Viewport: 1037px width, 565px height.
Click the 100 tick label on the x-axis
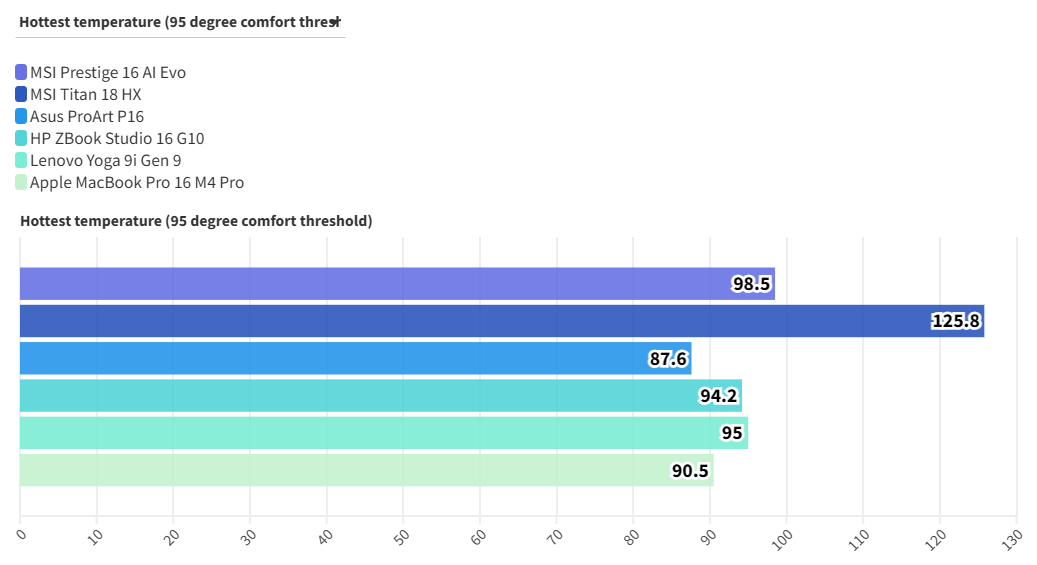783,535
